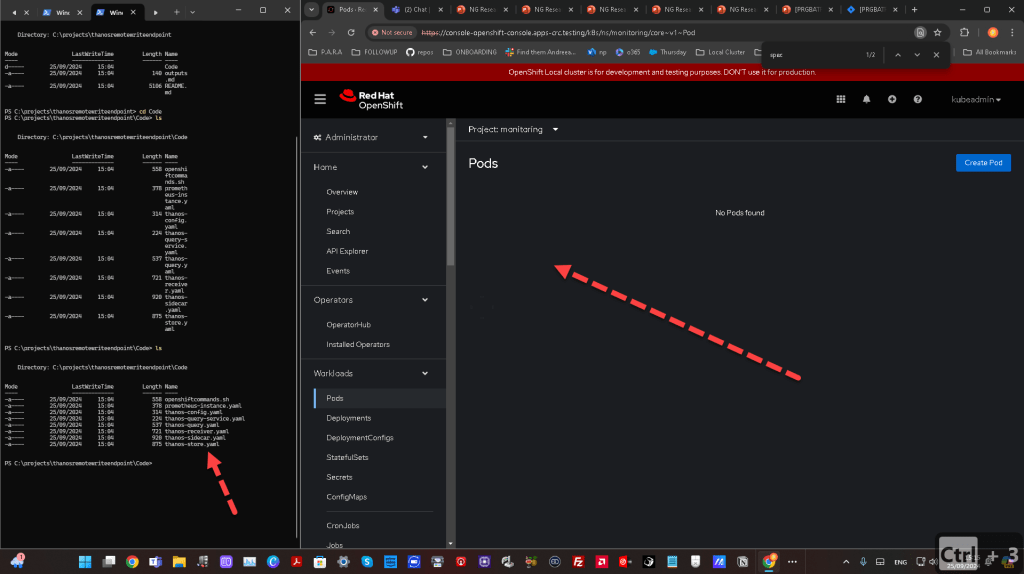Open CronJobs in the sidebar
1024x574 pixels.
point(343,526)
